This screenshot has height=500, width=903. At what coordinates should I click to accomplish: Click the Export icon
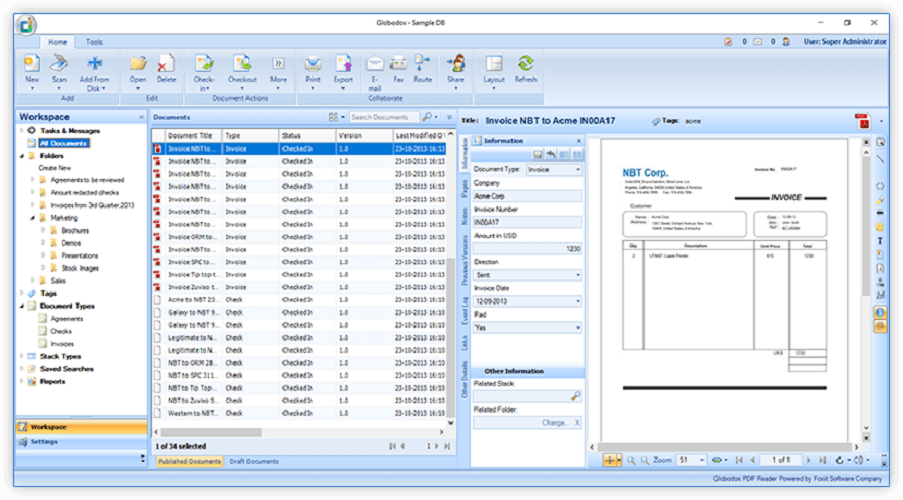[x=343, y=63]
